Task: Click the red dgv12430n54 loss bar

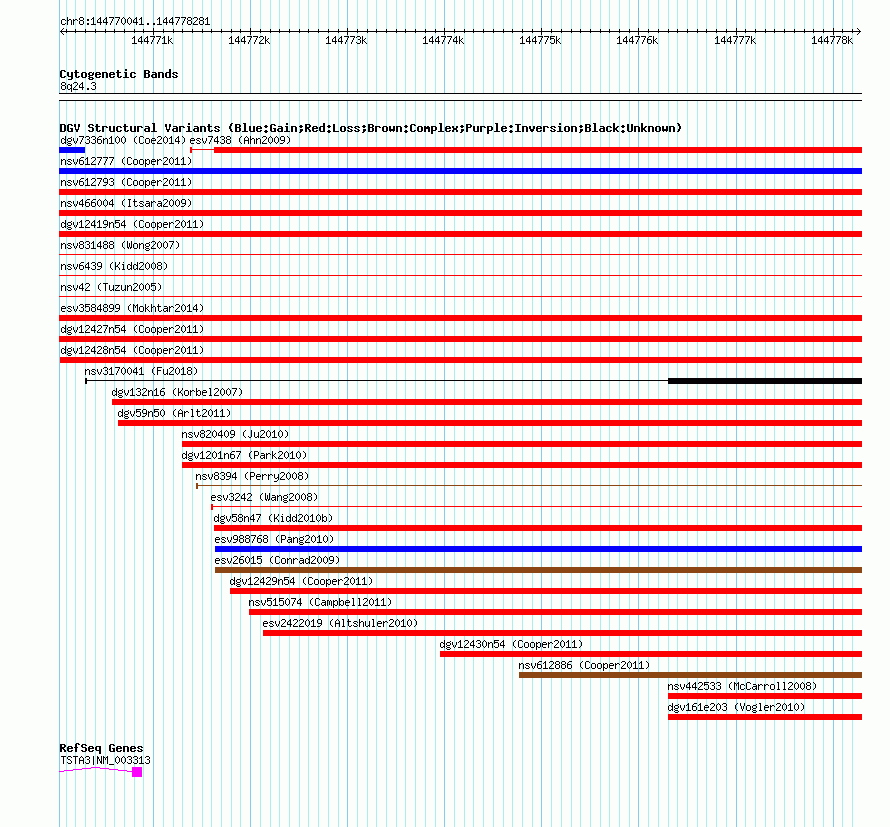Action: point(650,654)
